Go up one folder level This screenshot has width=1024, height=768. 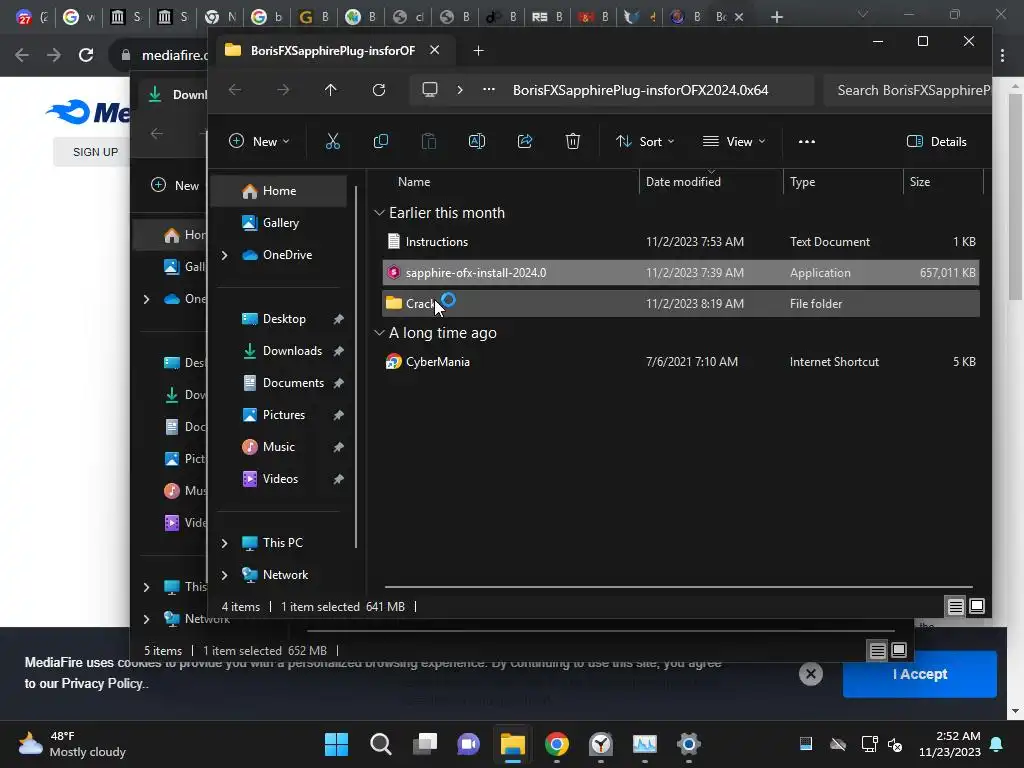330,90
